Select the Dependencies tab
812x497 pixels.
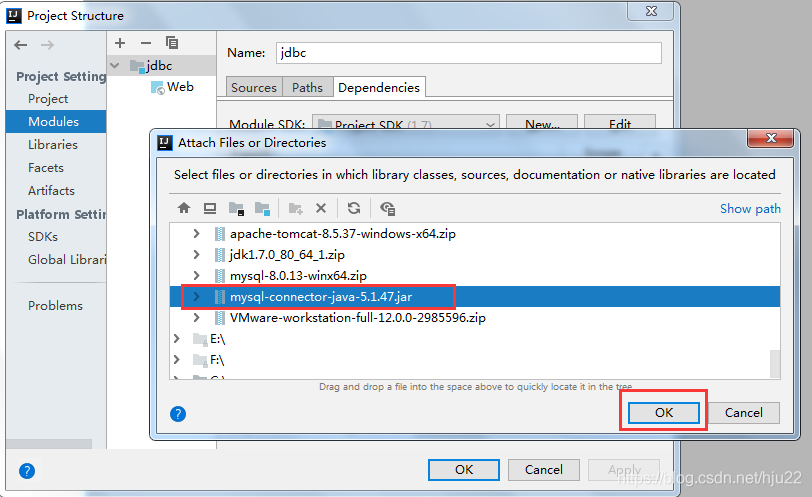point(379,87)
